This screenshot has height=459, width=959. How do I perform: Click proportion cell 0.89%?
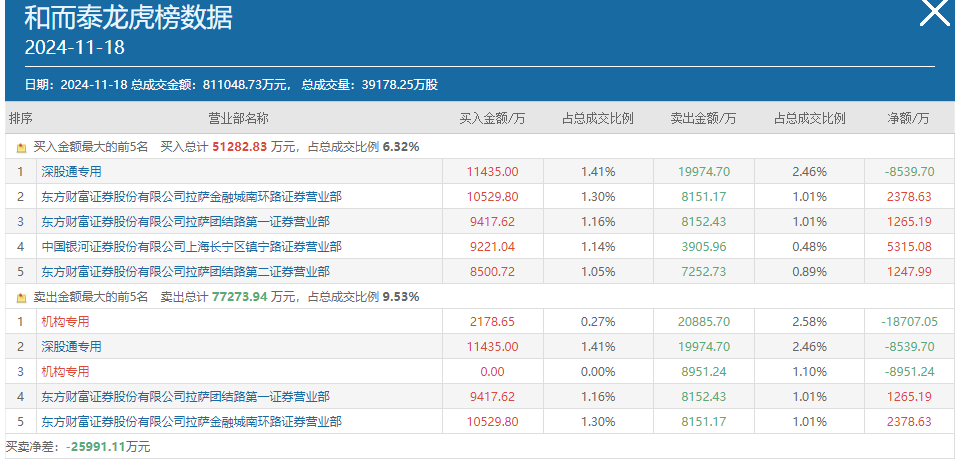(x=809, y=272)
